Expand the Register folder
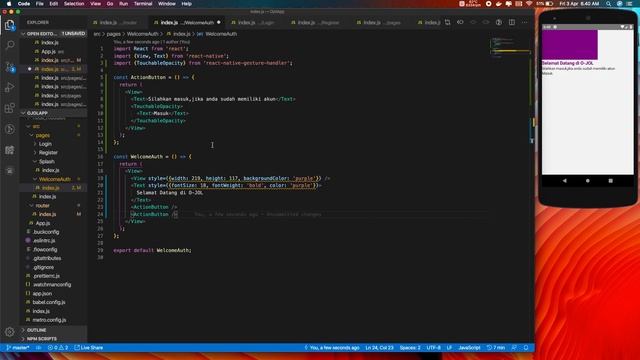640x360 pixels. coord(48,153)
